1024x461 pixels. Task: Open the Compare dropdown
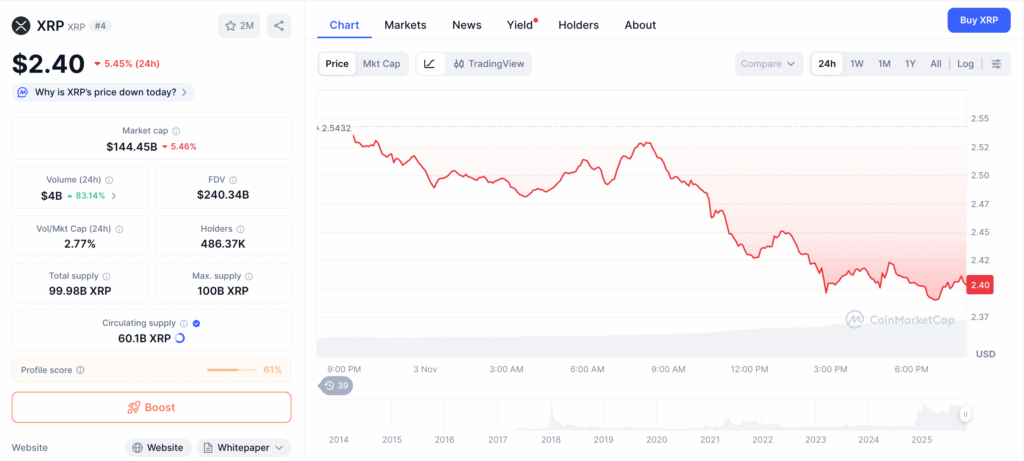[769, 64]
